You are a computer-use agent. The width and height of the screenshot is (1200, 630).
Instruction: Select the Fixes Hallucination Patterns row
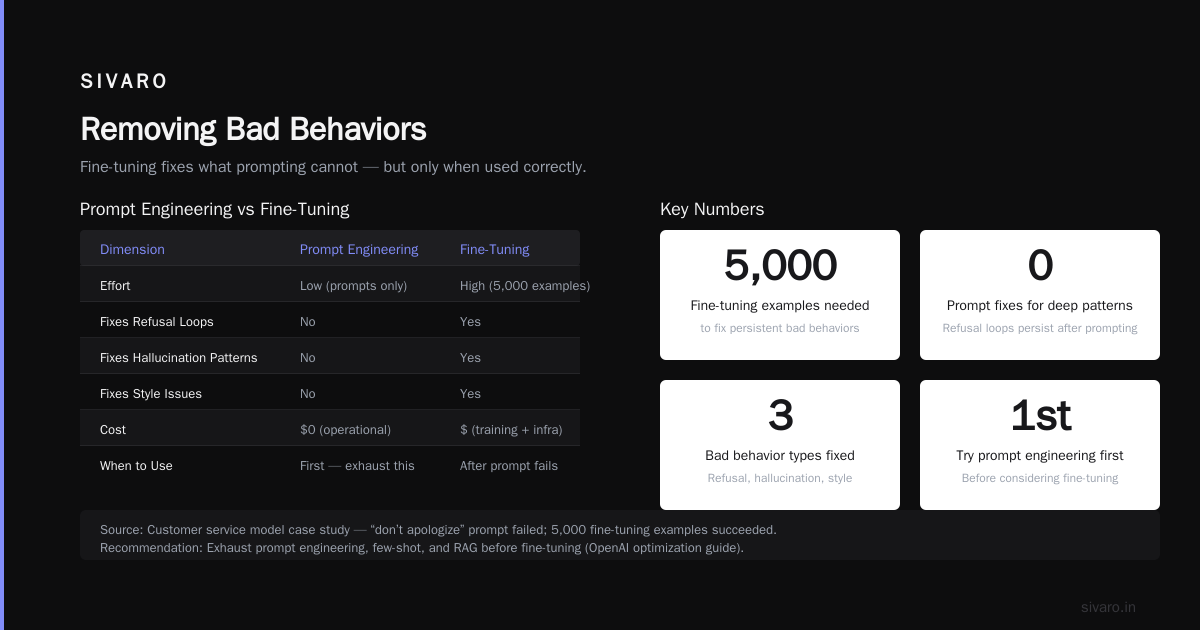pos(330,358)
